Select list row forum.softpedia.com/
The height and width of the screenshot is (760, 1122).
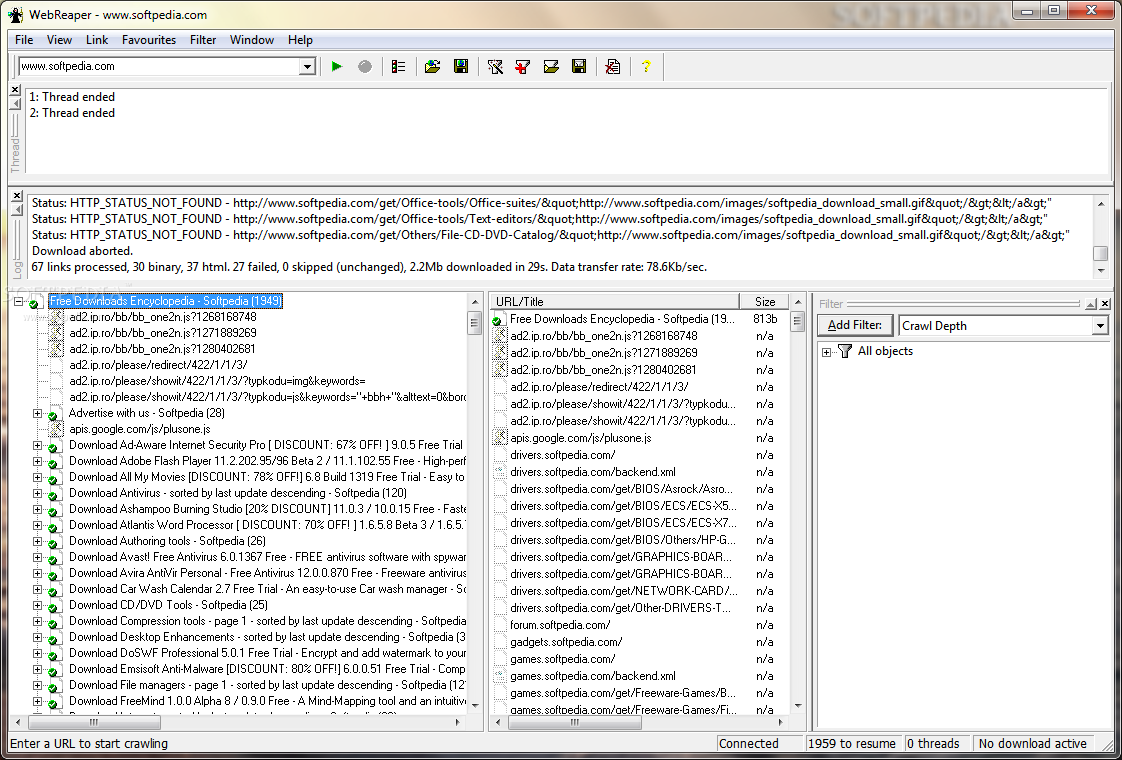coord(560,625)
